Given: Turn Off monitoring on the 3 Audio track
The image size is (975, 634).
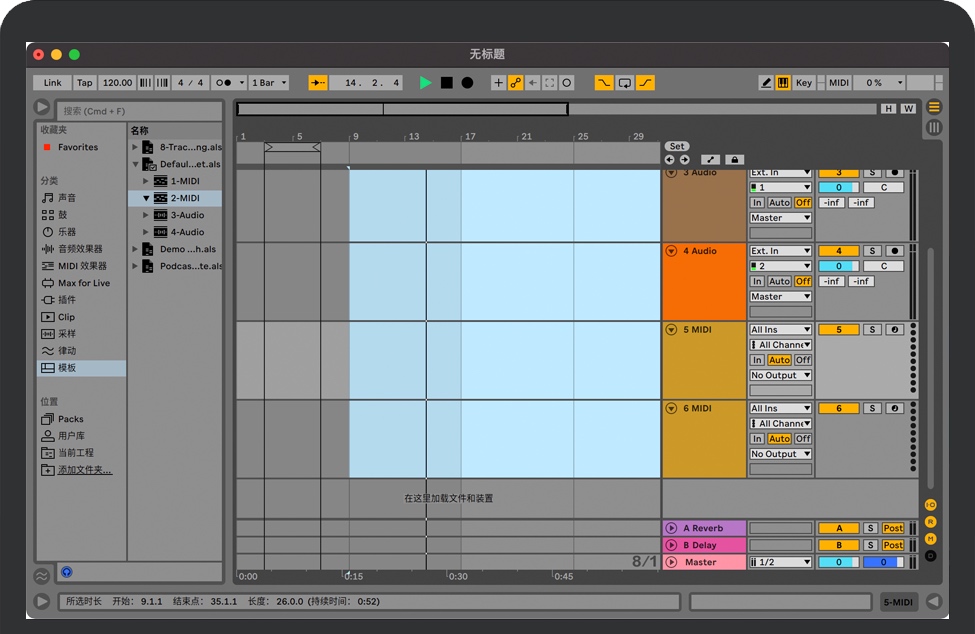Looking at the screenshot, I should click(803, 203).
